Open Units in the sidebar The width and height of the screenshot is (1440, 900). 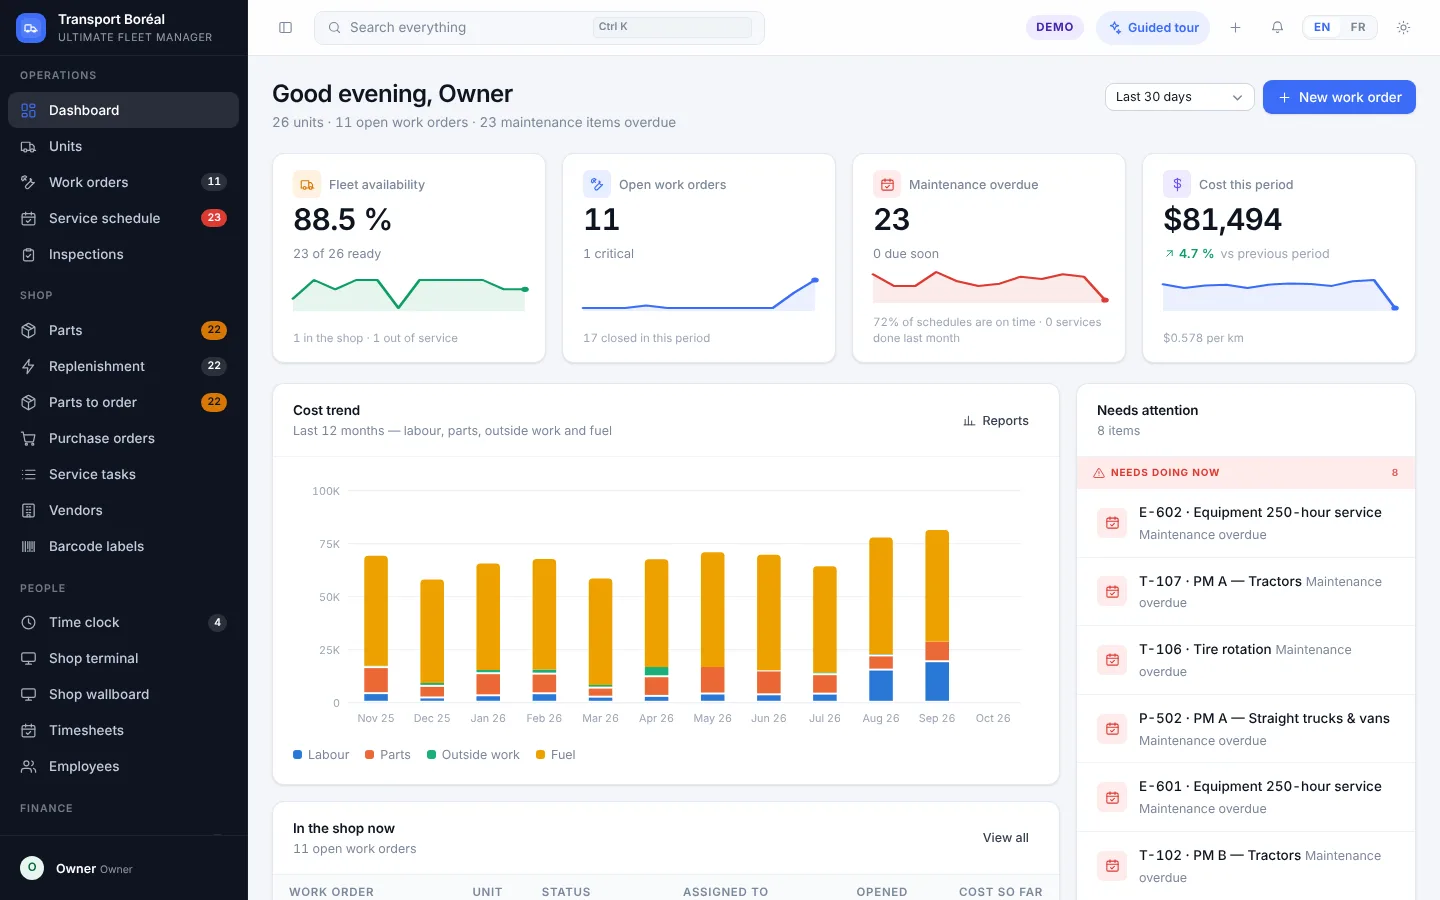pos(123,146)
